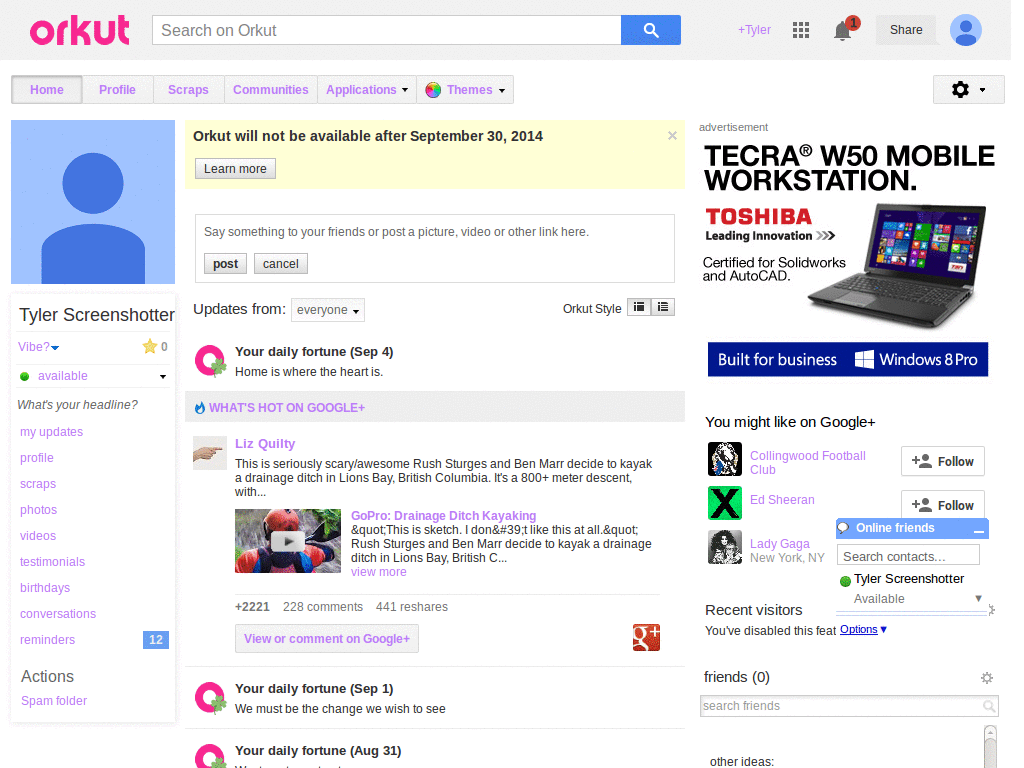
Task: Click the post button
Action: point(225,264)
